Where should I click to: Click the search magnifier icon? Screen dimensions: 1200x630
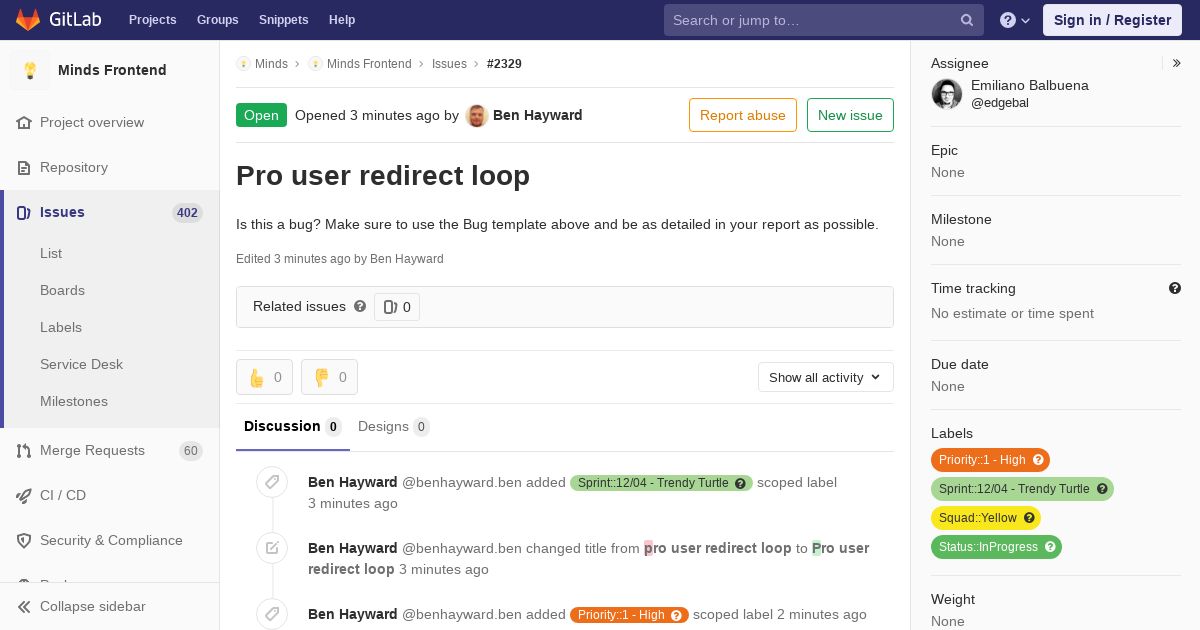click(x=967, y=20)
